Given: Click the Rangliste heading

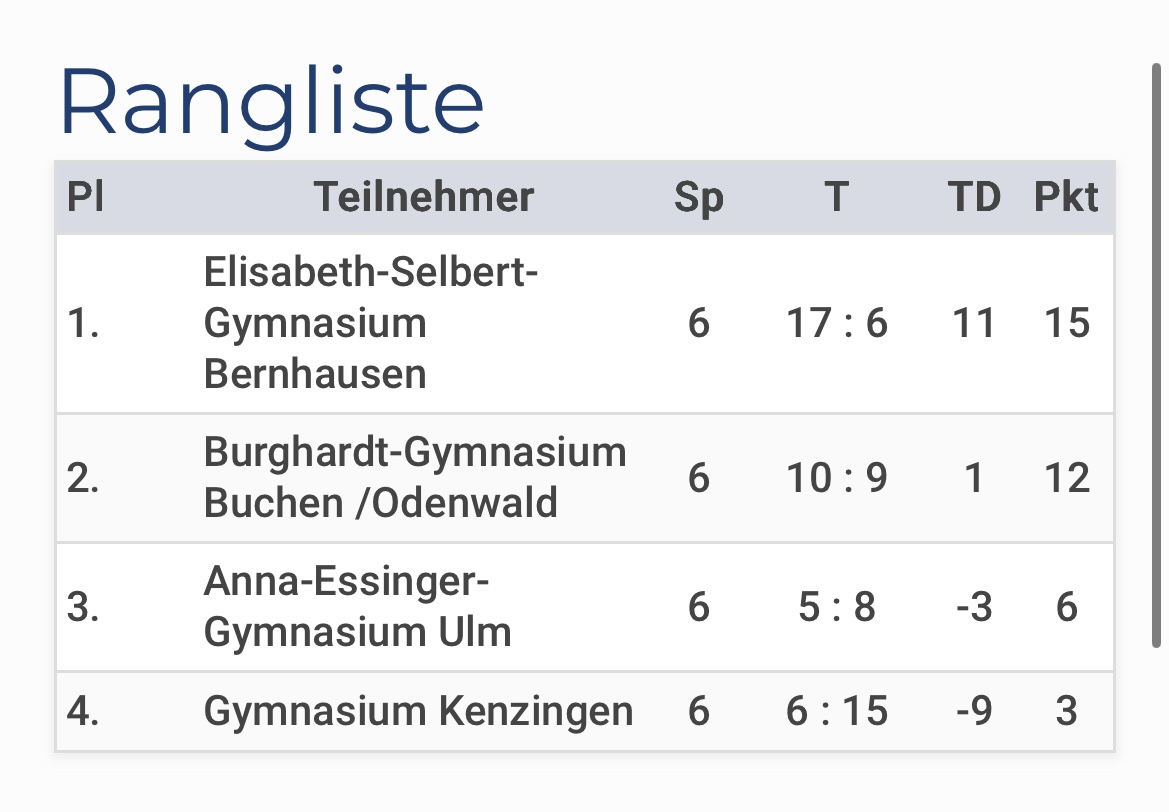Looking at the screenshot, I should [x=272, y=104].
